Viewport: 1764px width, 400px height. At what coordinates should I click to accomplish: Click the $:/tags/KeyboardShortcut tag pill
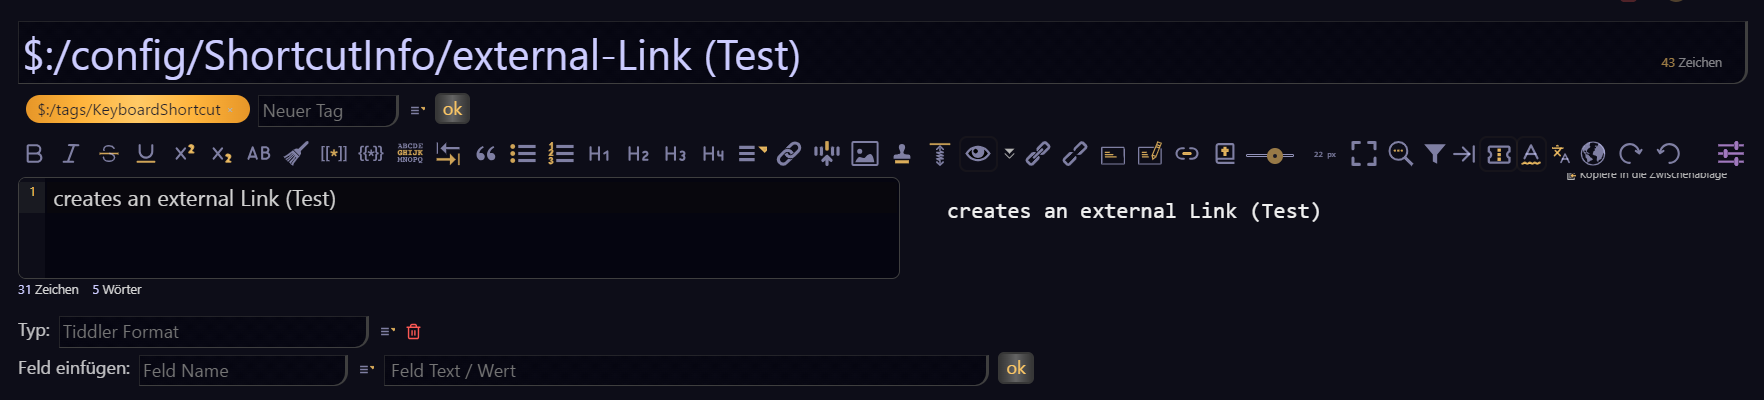(x=129, y=110)
